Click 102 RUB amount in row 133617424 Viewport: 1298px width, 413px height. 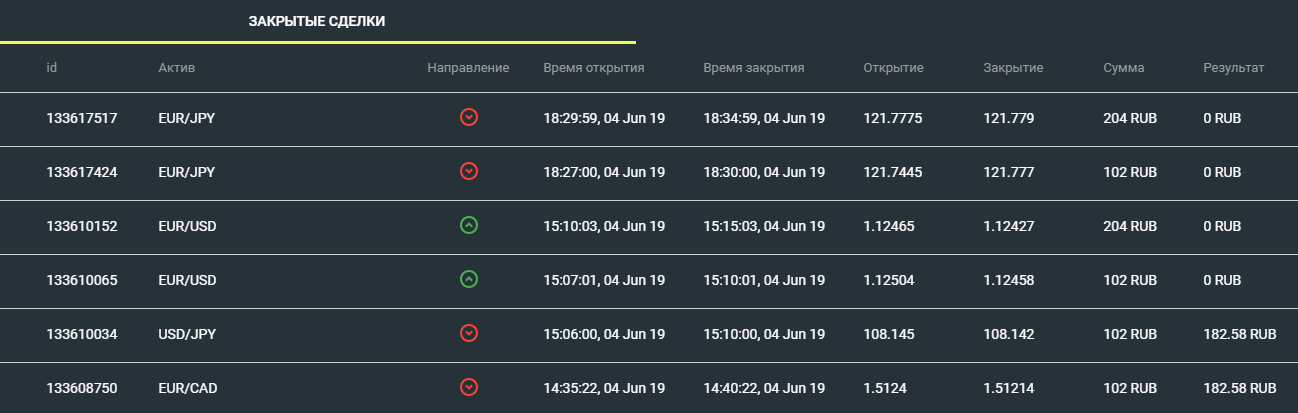pyautogui.click(x=1130, y=172)
